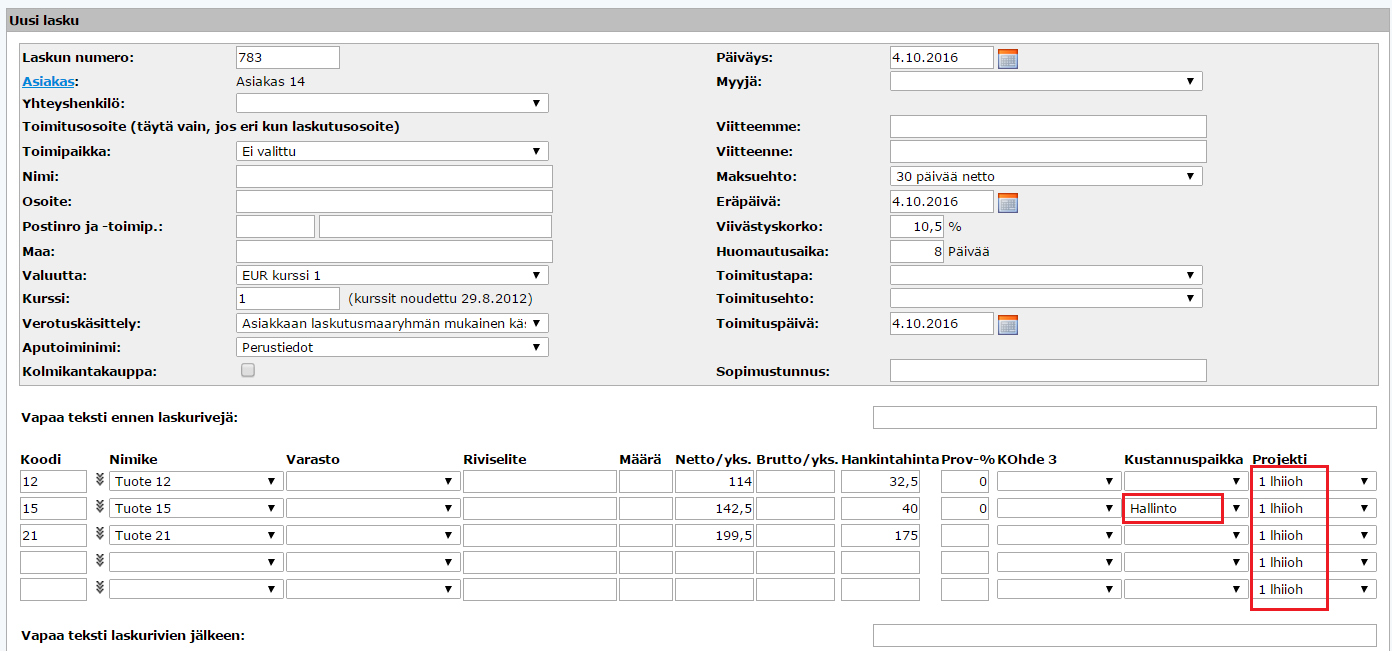
Task: Click the Päiväys date field
Action: click(942, 58)
